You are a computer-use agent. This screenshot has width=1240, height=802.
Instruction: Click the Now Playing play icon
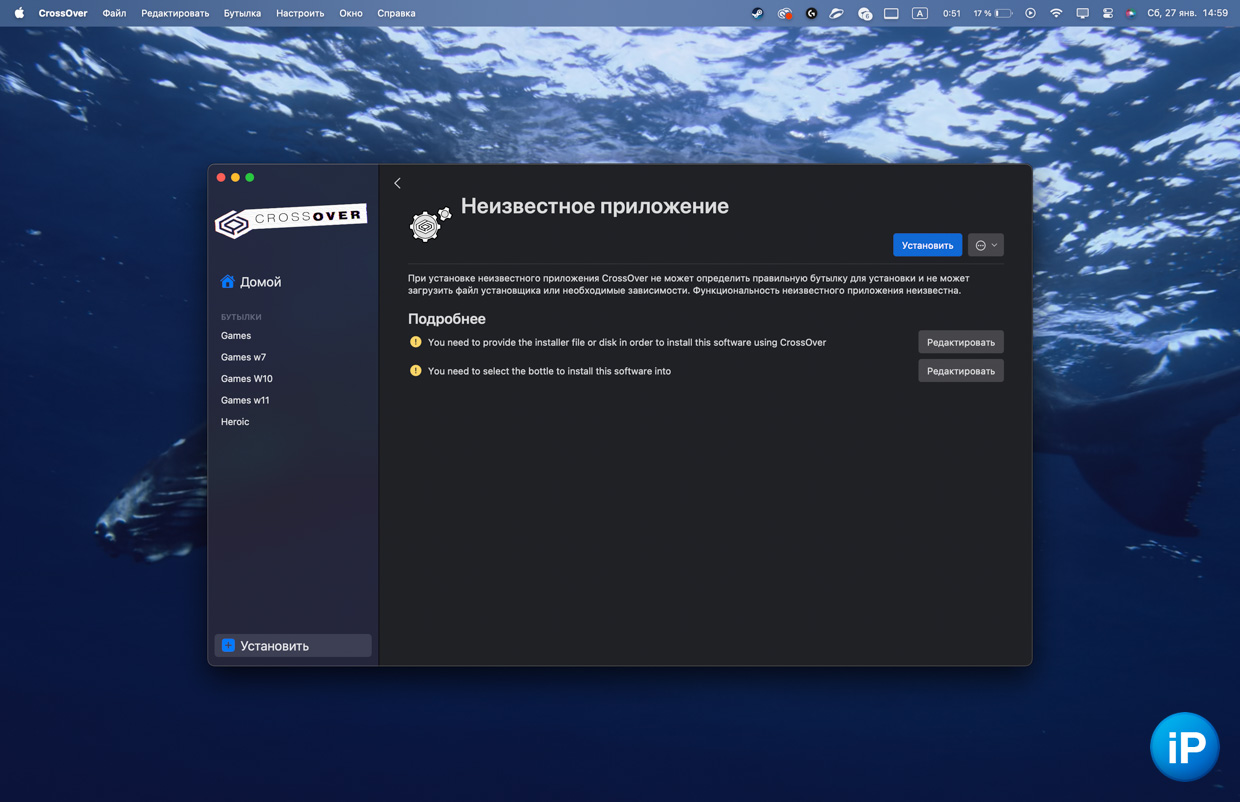(x=1030, y=13)
